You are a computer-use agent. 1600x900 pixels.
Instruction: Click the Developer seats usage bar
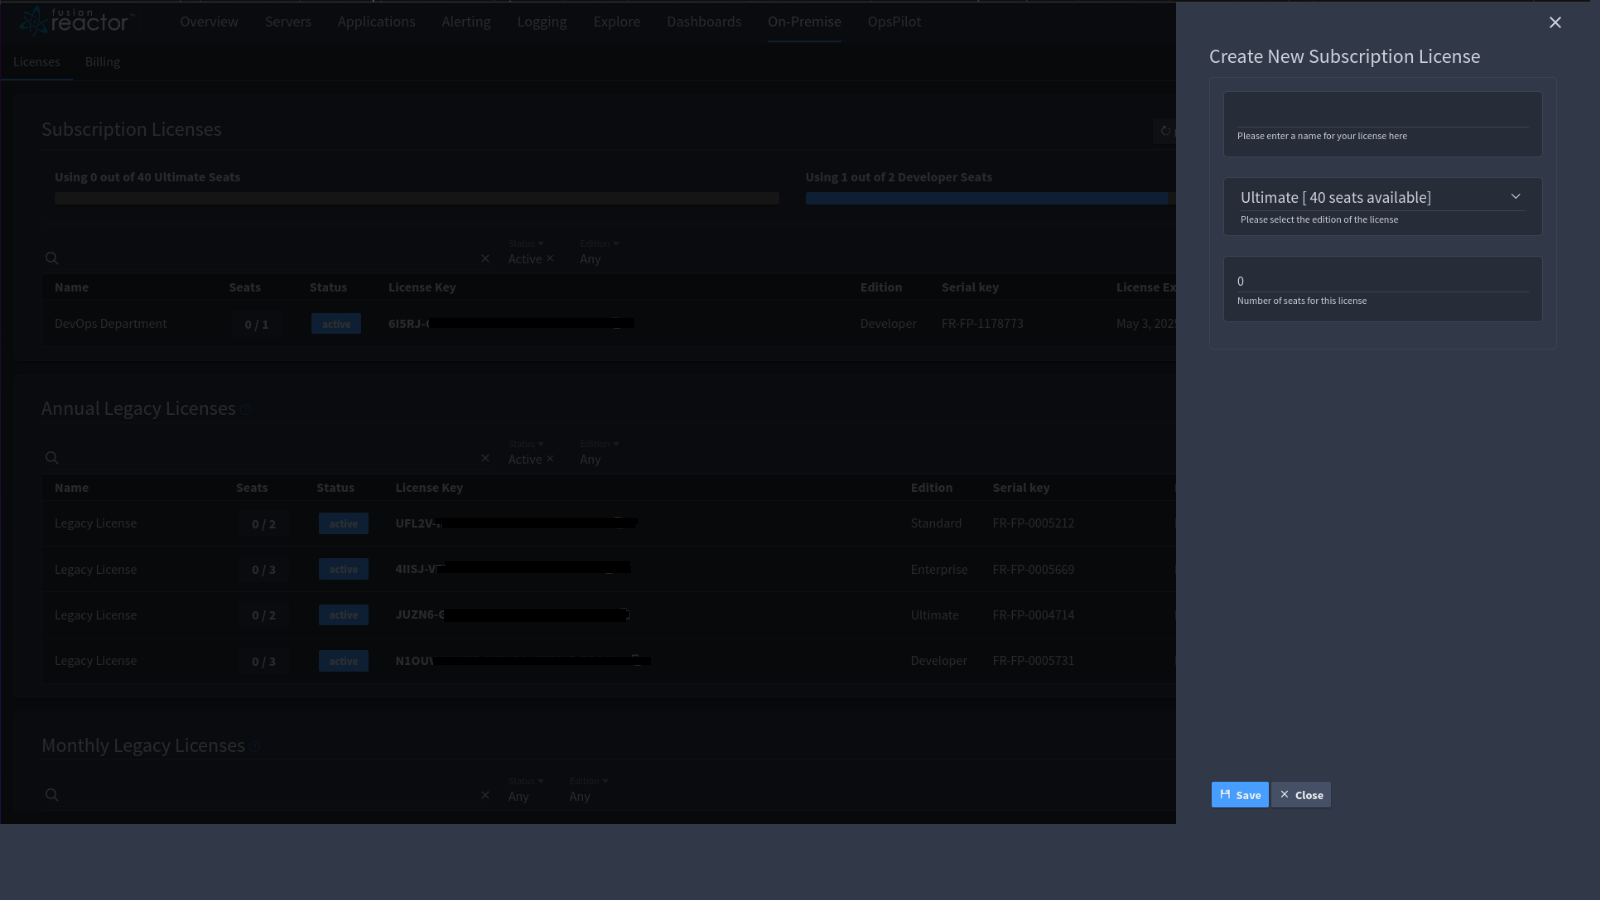coord(990,198)
